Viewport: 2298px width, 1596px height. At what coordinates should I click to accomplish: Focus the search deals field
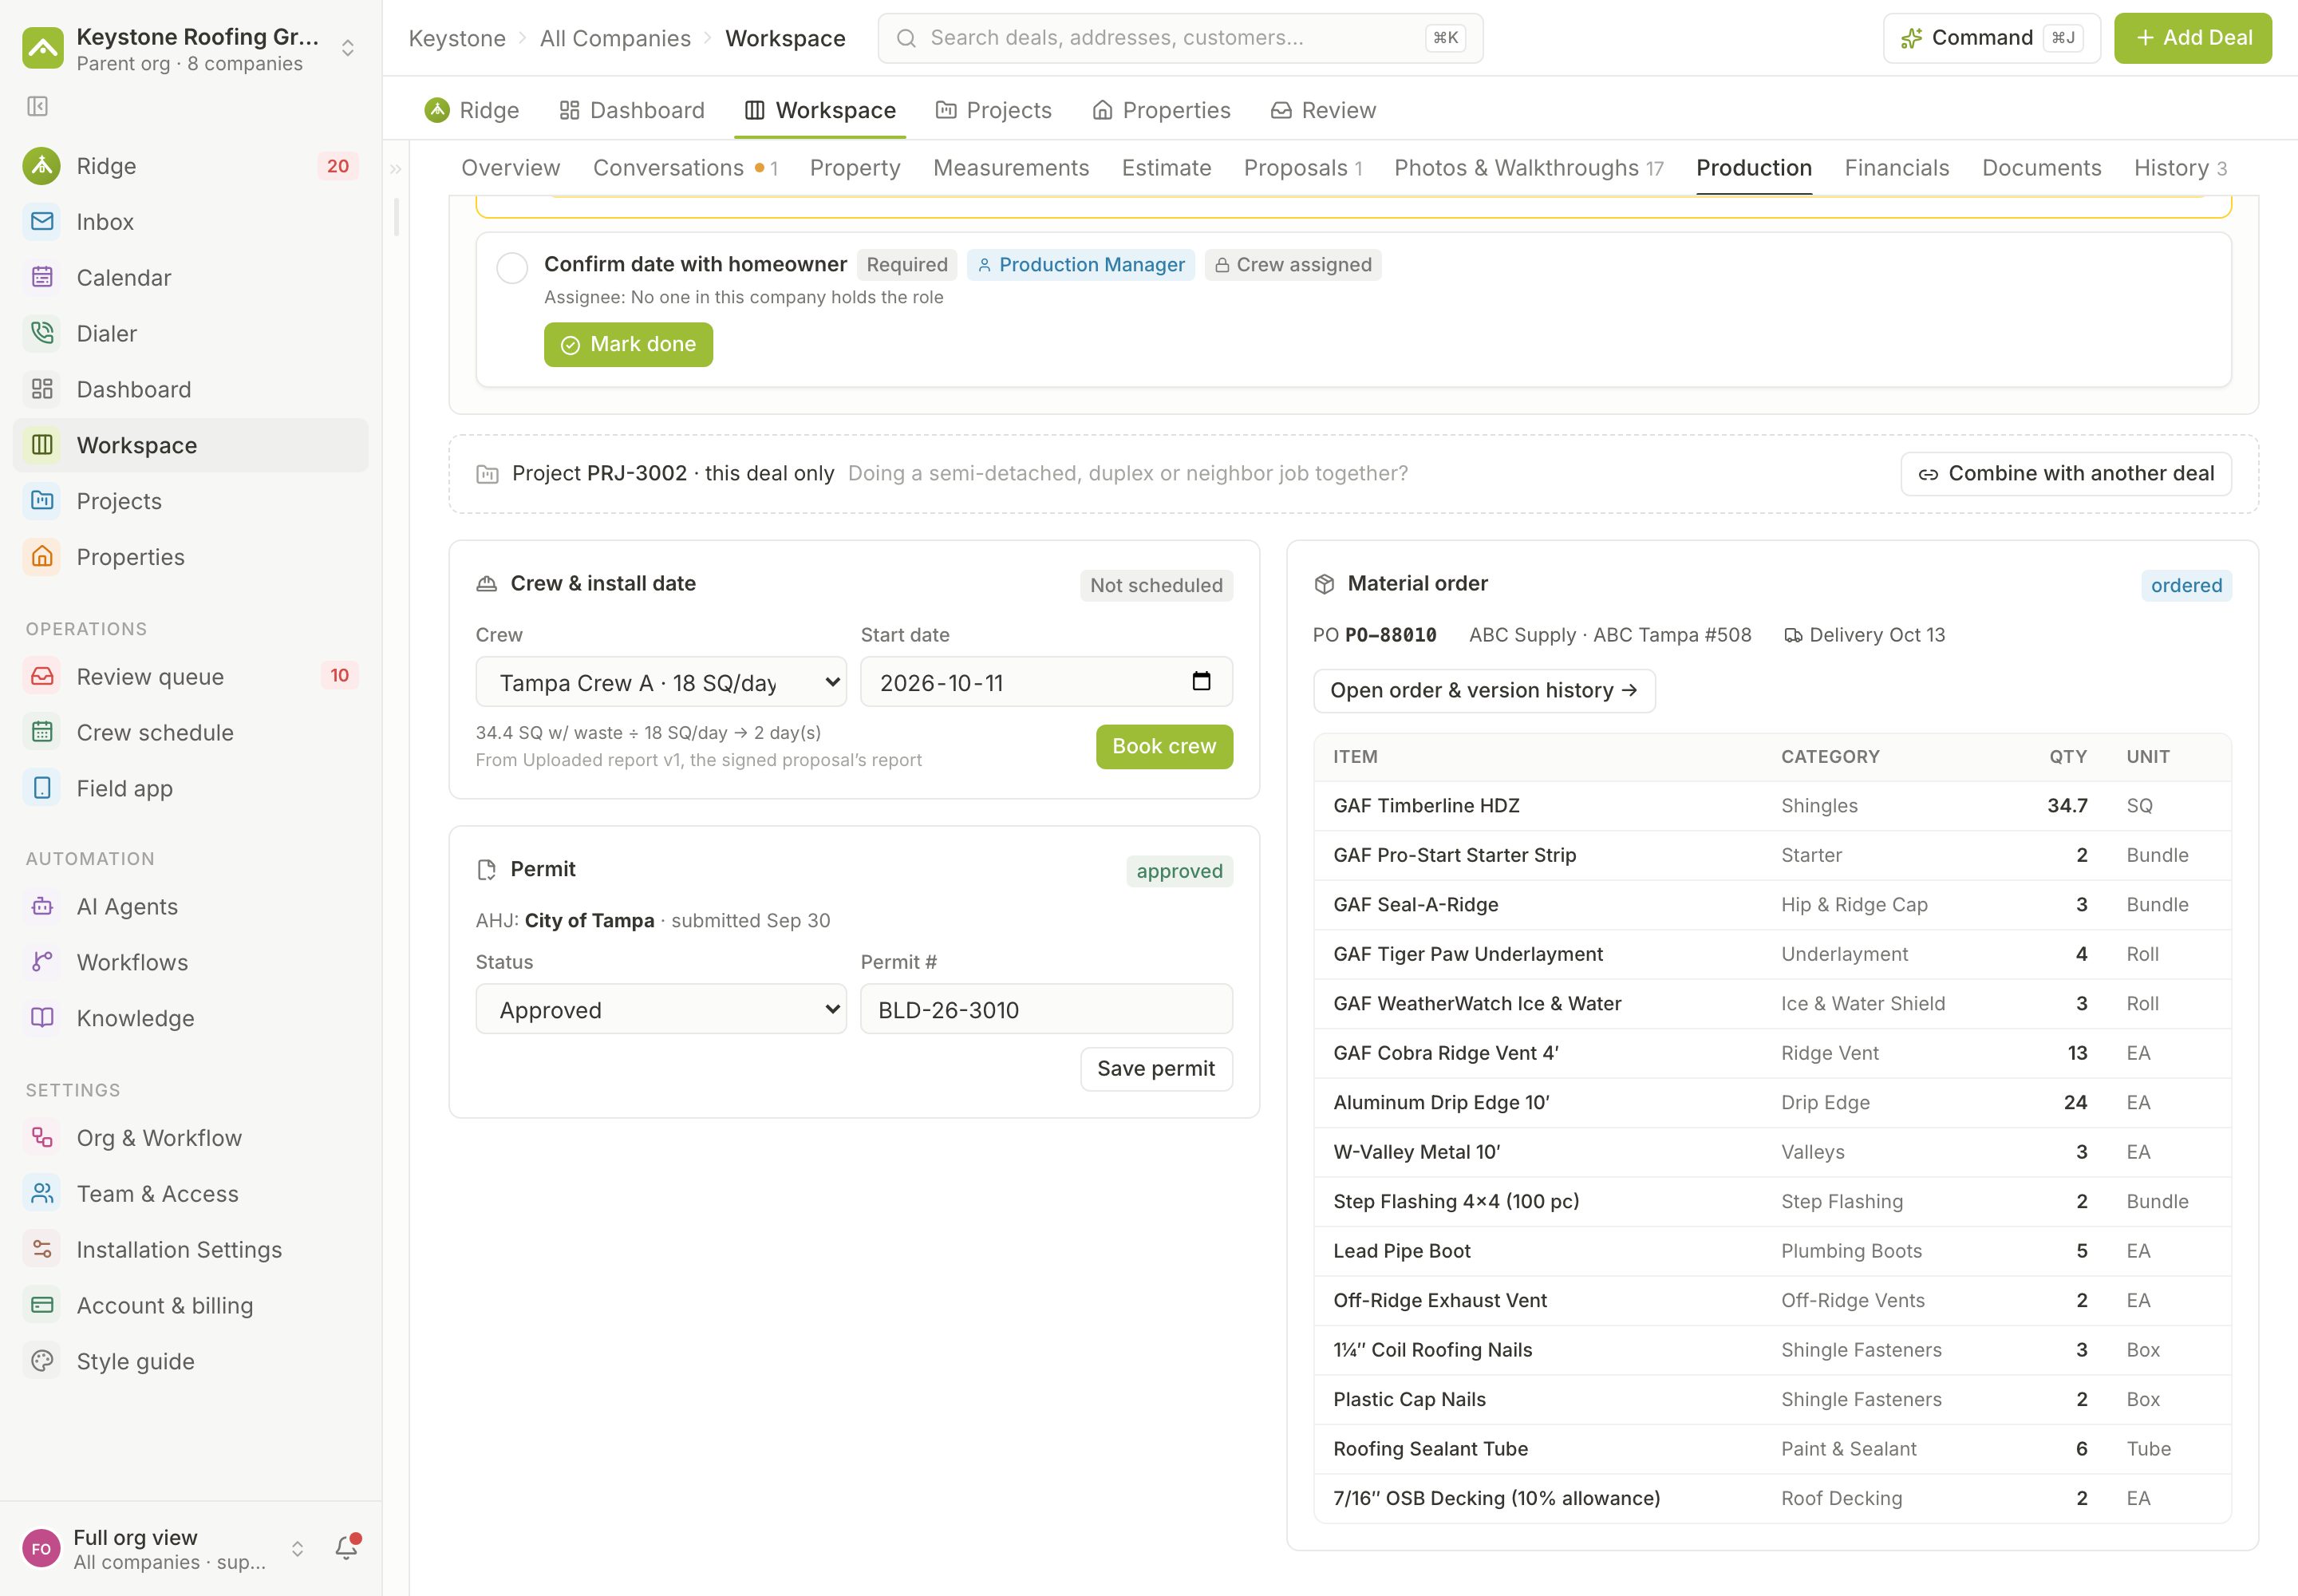tap(1180, 38)
